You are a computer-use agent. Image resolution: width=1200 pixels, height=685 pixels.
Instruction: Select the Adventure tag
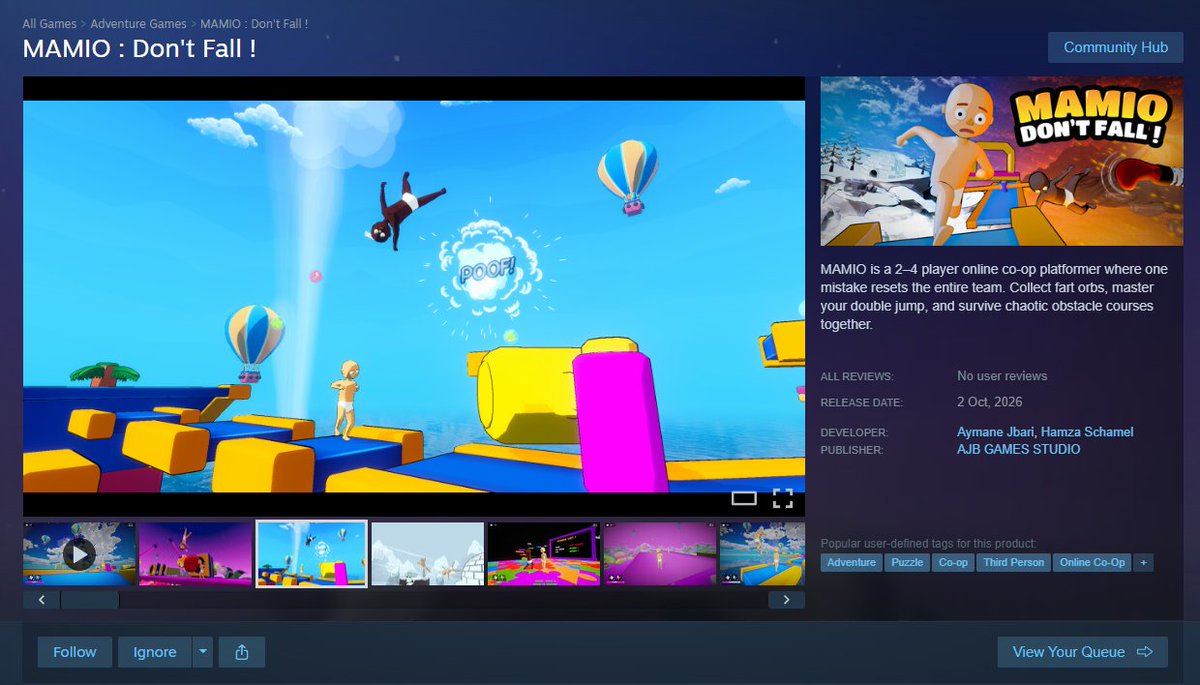[x=851, y=563]
